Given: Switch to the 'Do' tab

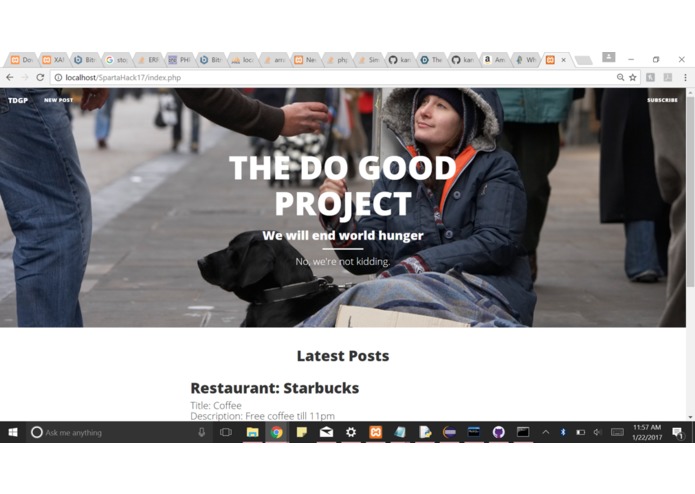Looking at the screenshot, I should (22, 60).
